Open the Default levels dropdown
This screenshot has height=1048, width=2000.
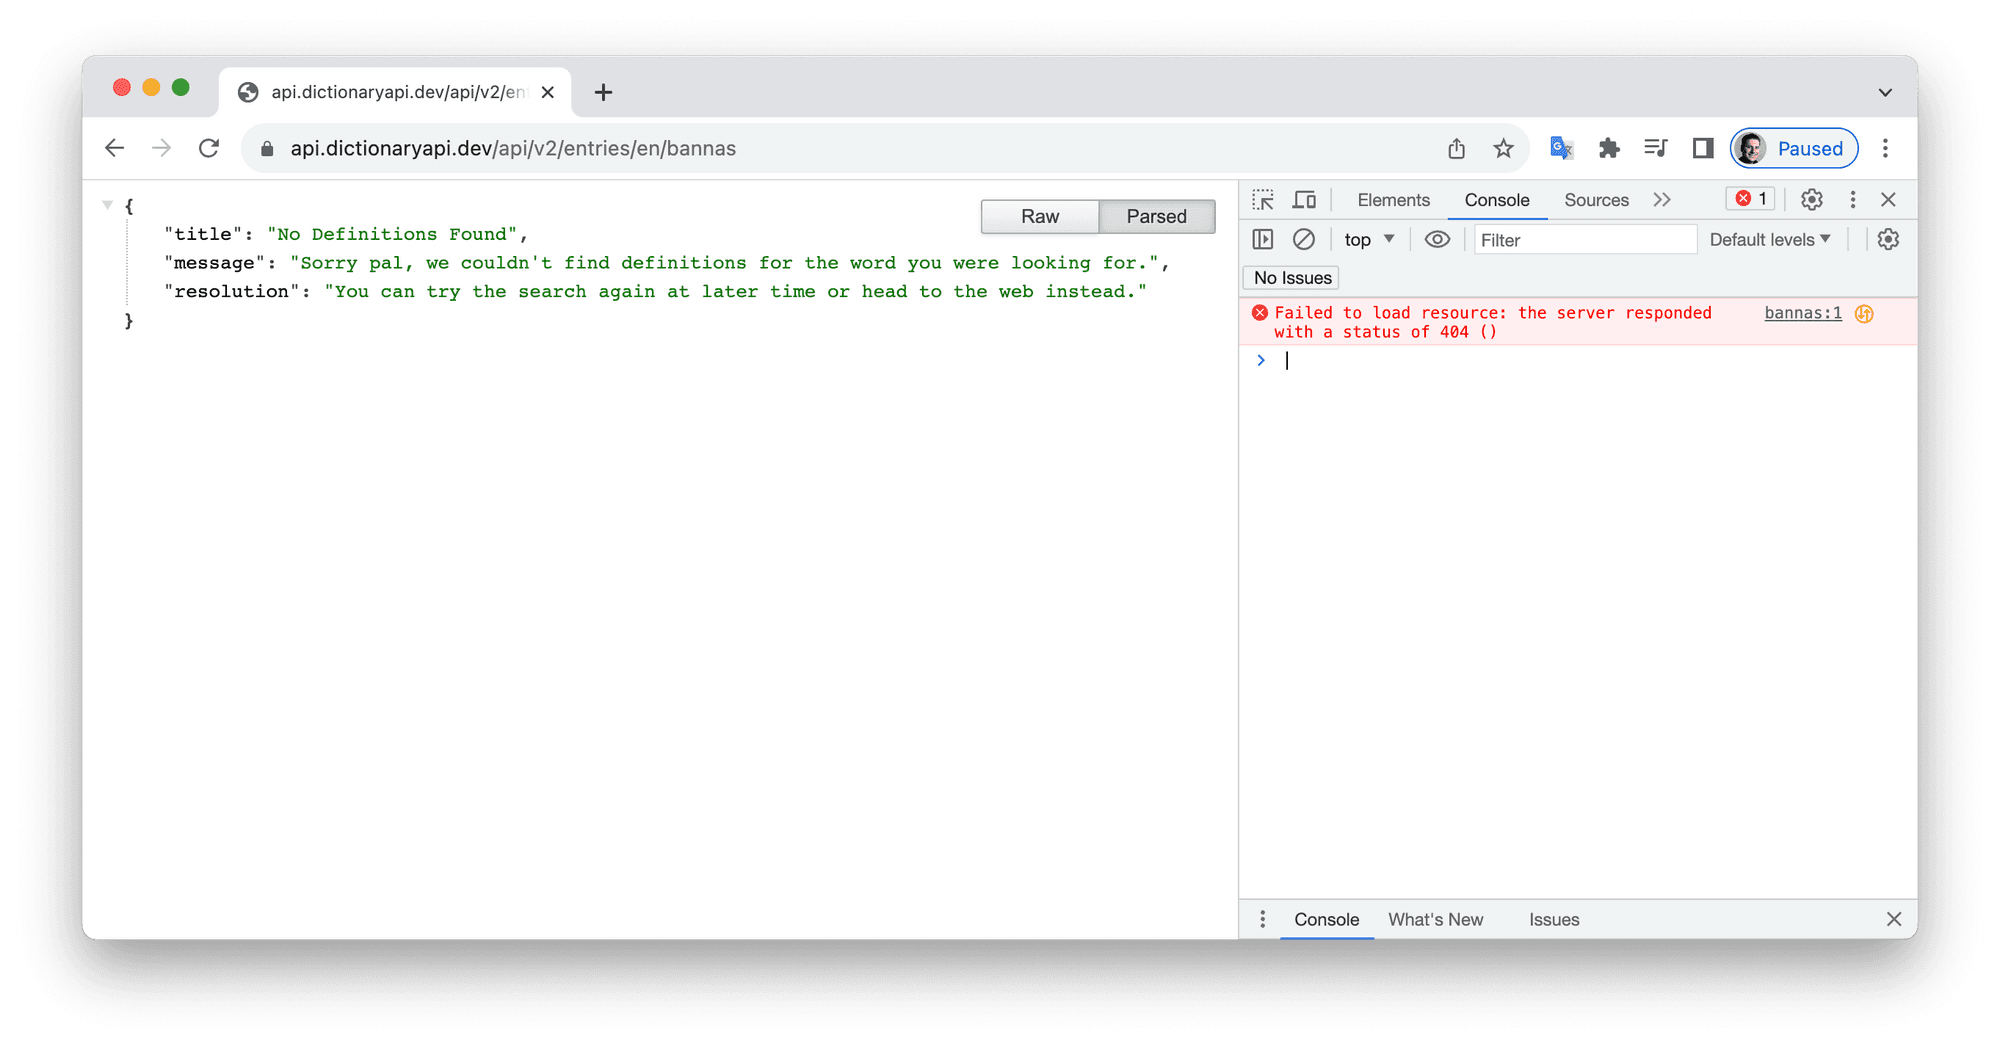tap(1770, 240)
